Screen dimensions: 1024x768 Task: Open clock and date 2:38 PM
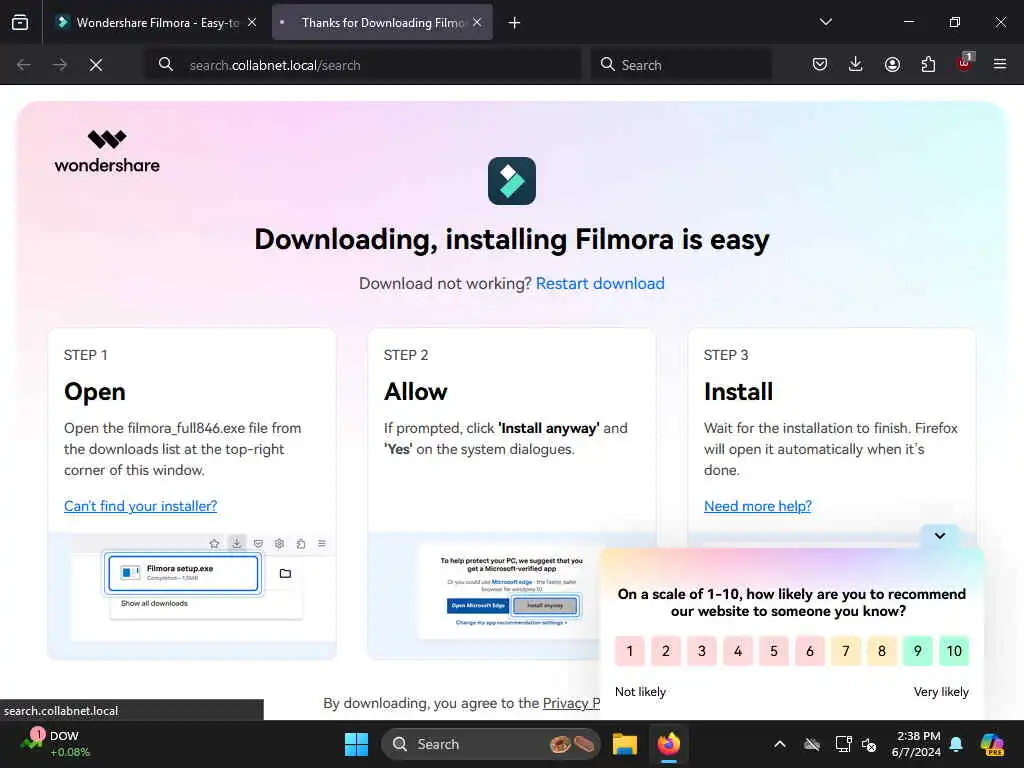[916, 744]
